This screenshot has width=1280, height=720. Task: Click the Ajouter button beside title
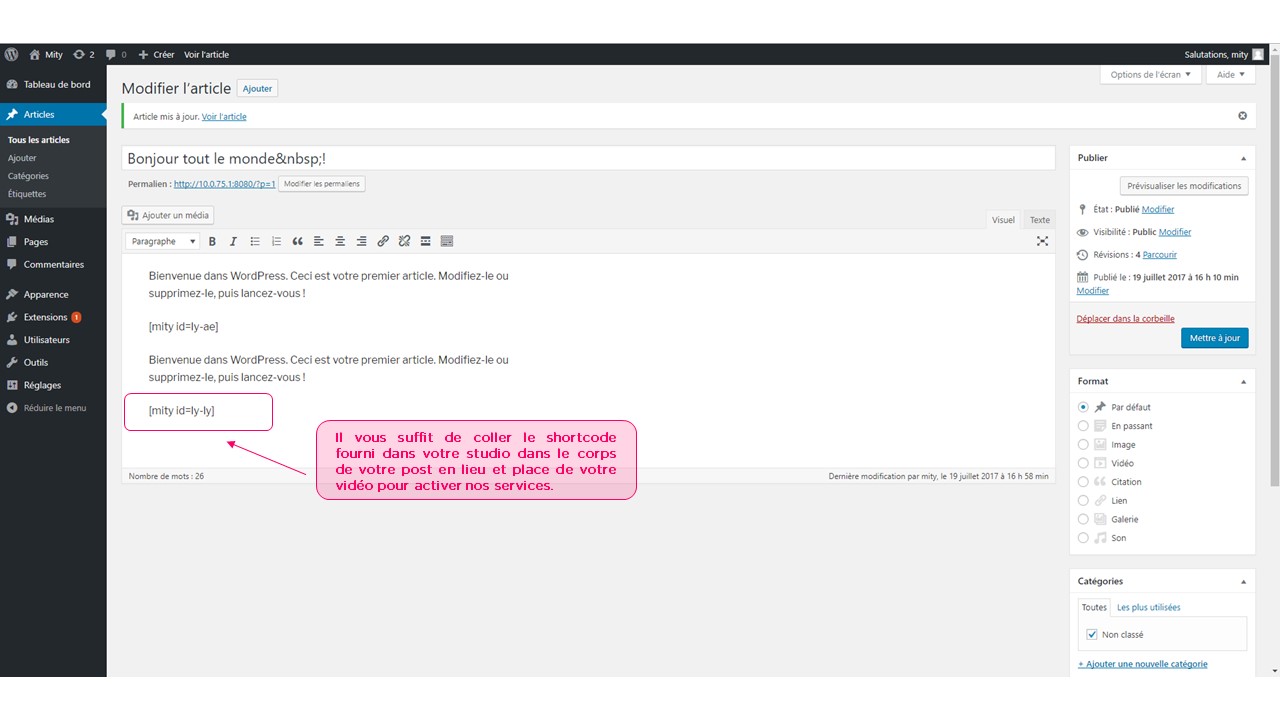[258, 89]
